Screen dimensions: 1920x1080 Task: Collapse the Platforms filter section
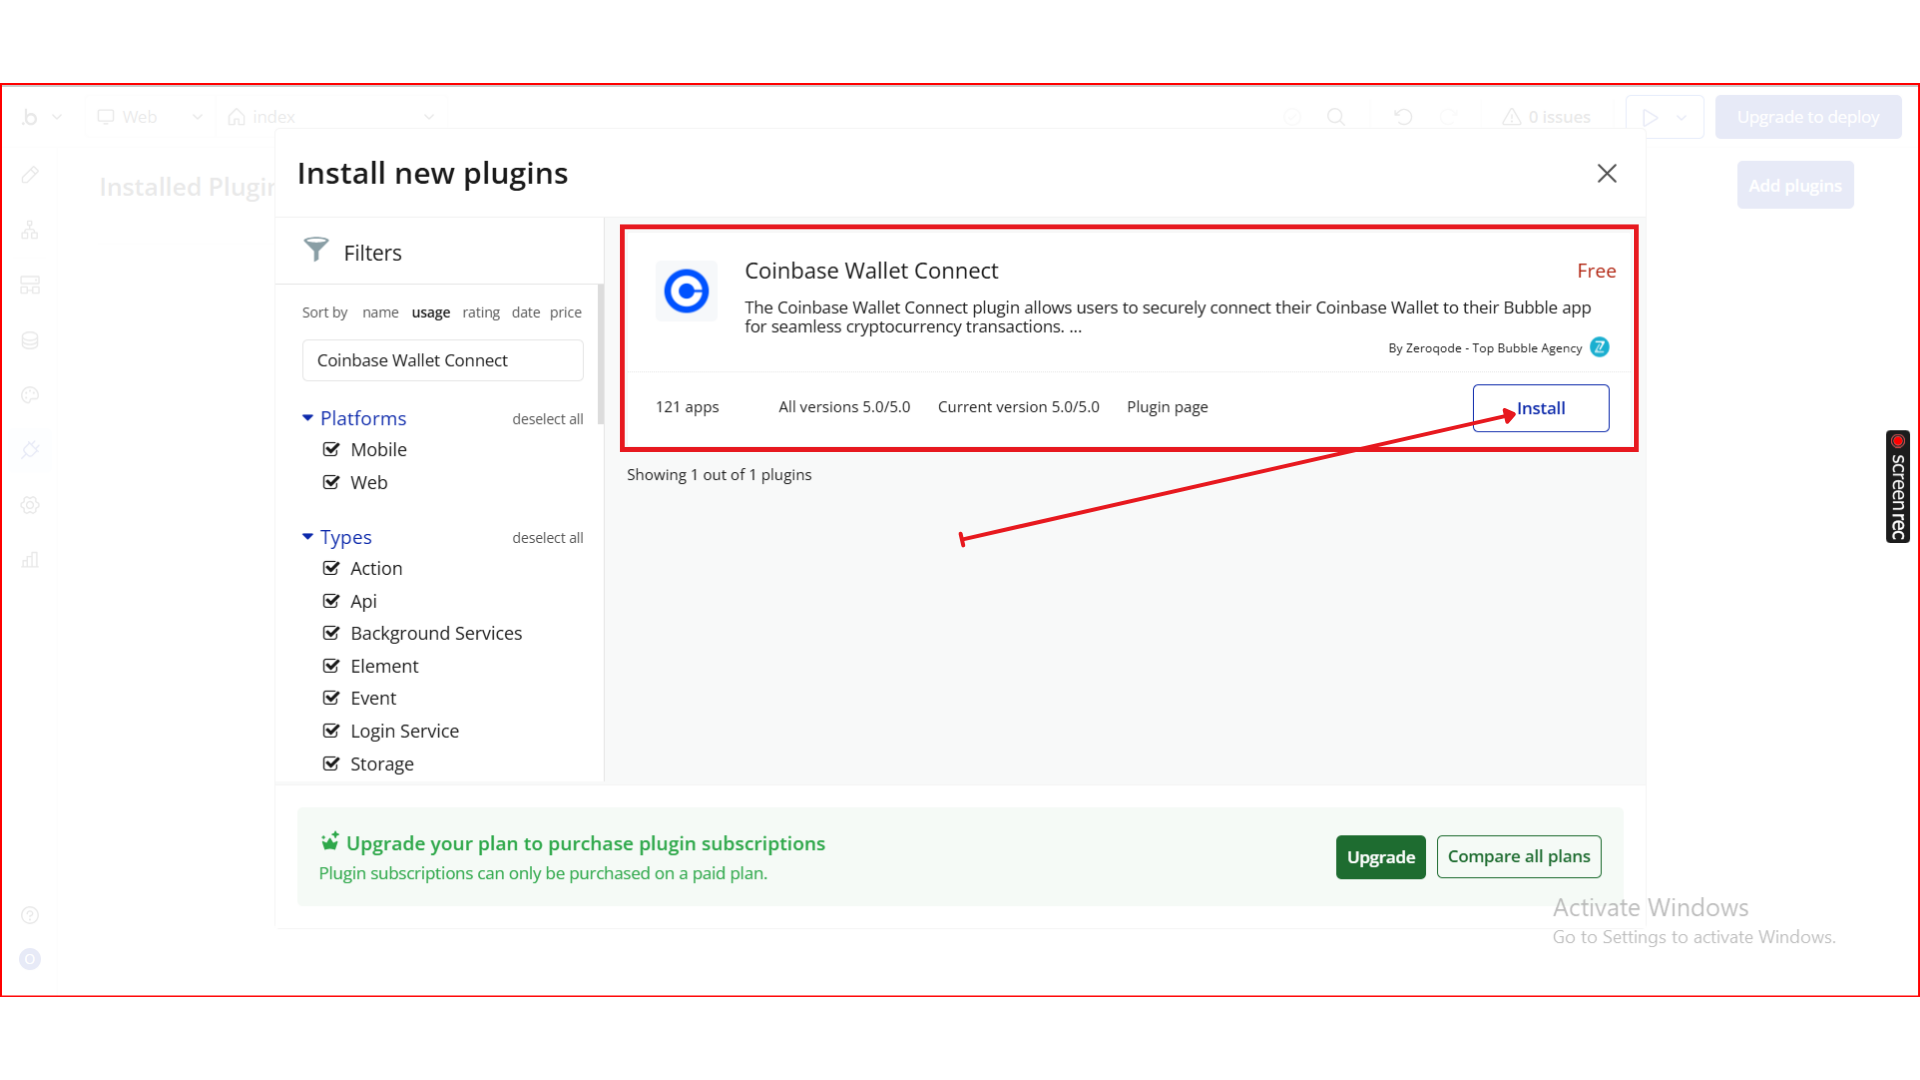coord(308,418)
